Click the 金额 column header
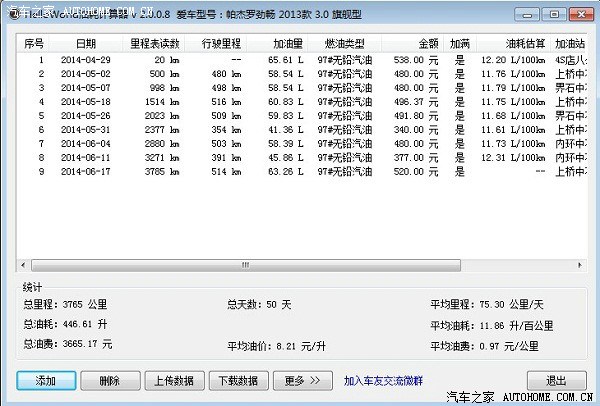Screen dimensions: 600x406 point(427,45)
